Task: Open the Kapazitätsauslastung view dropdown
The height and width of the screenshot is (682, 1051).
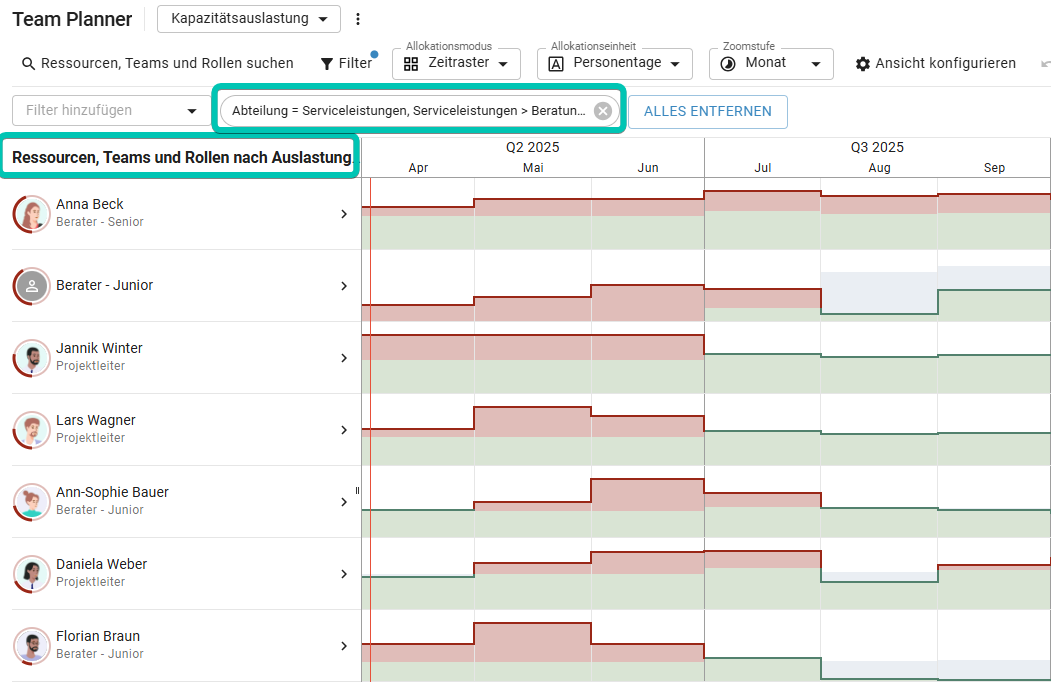Action: (249, 19)
